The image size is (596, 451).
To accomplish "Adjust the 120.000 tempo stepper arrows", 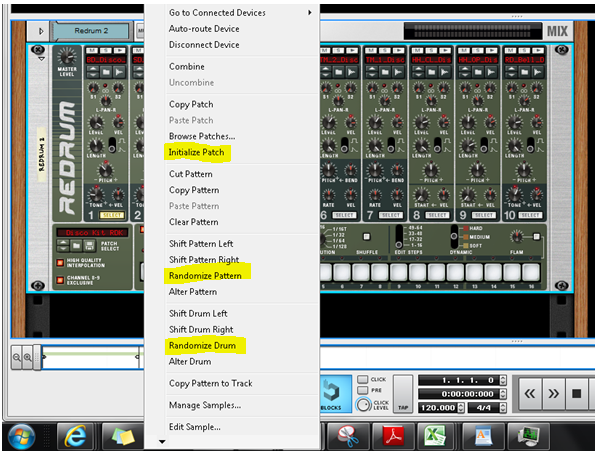I will [461, 408].
